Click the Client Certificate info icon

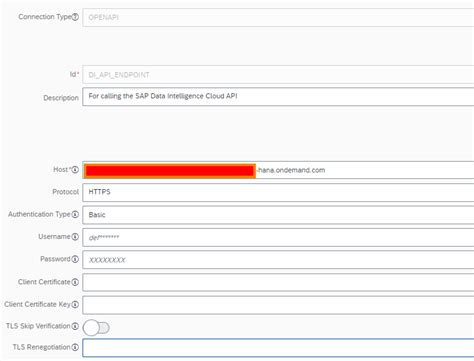pos(75,282)
